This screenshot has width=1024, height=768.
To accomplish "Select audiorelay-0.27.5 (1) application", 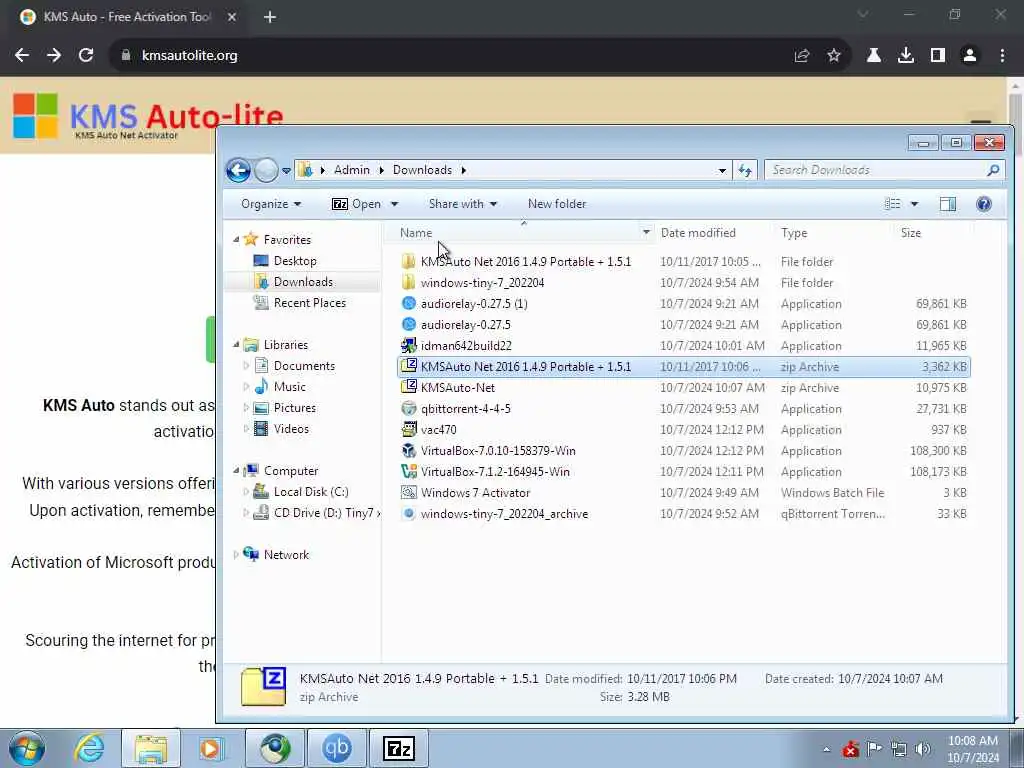I will (x=474, y=304).
